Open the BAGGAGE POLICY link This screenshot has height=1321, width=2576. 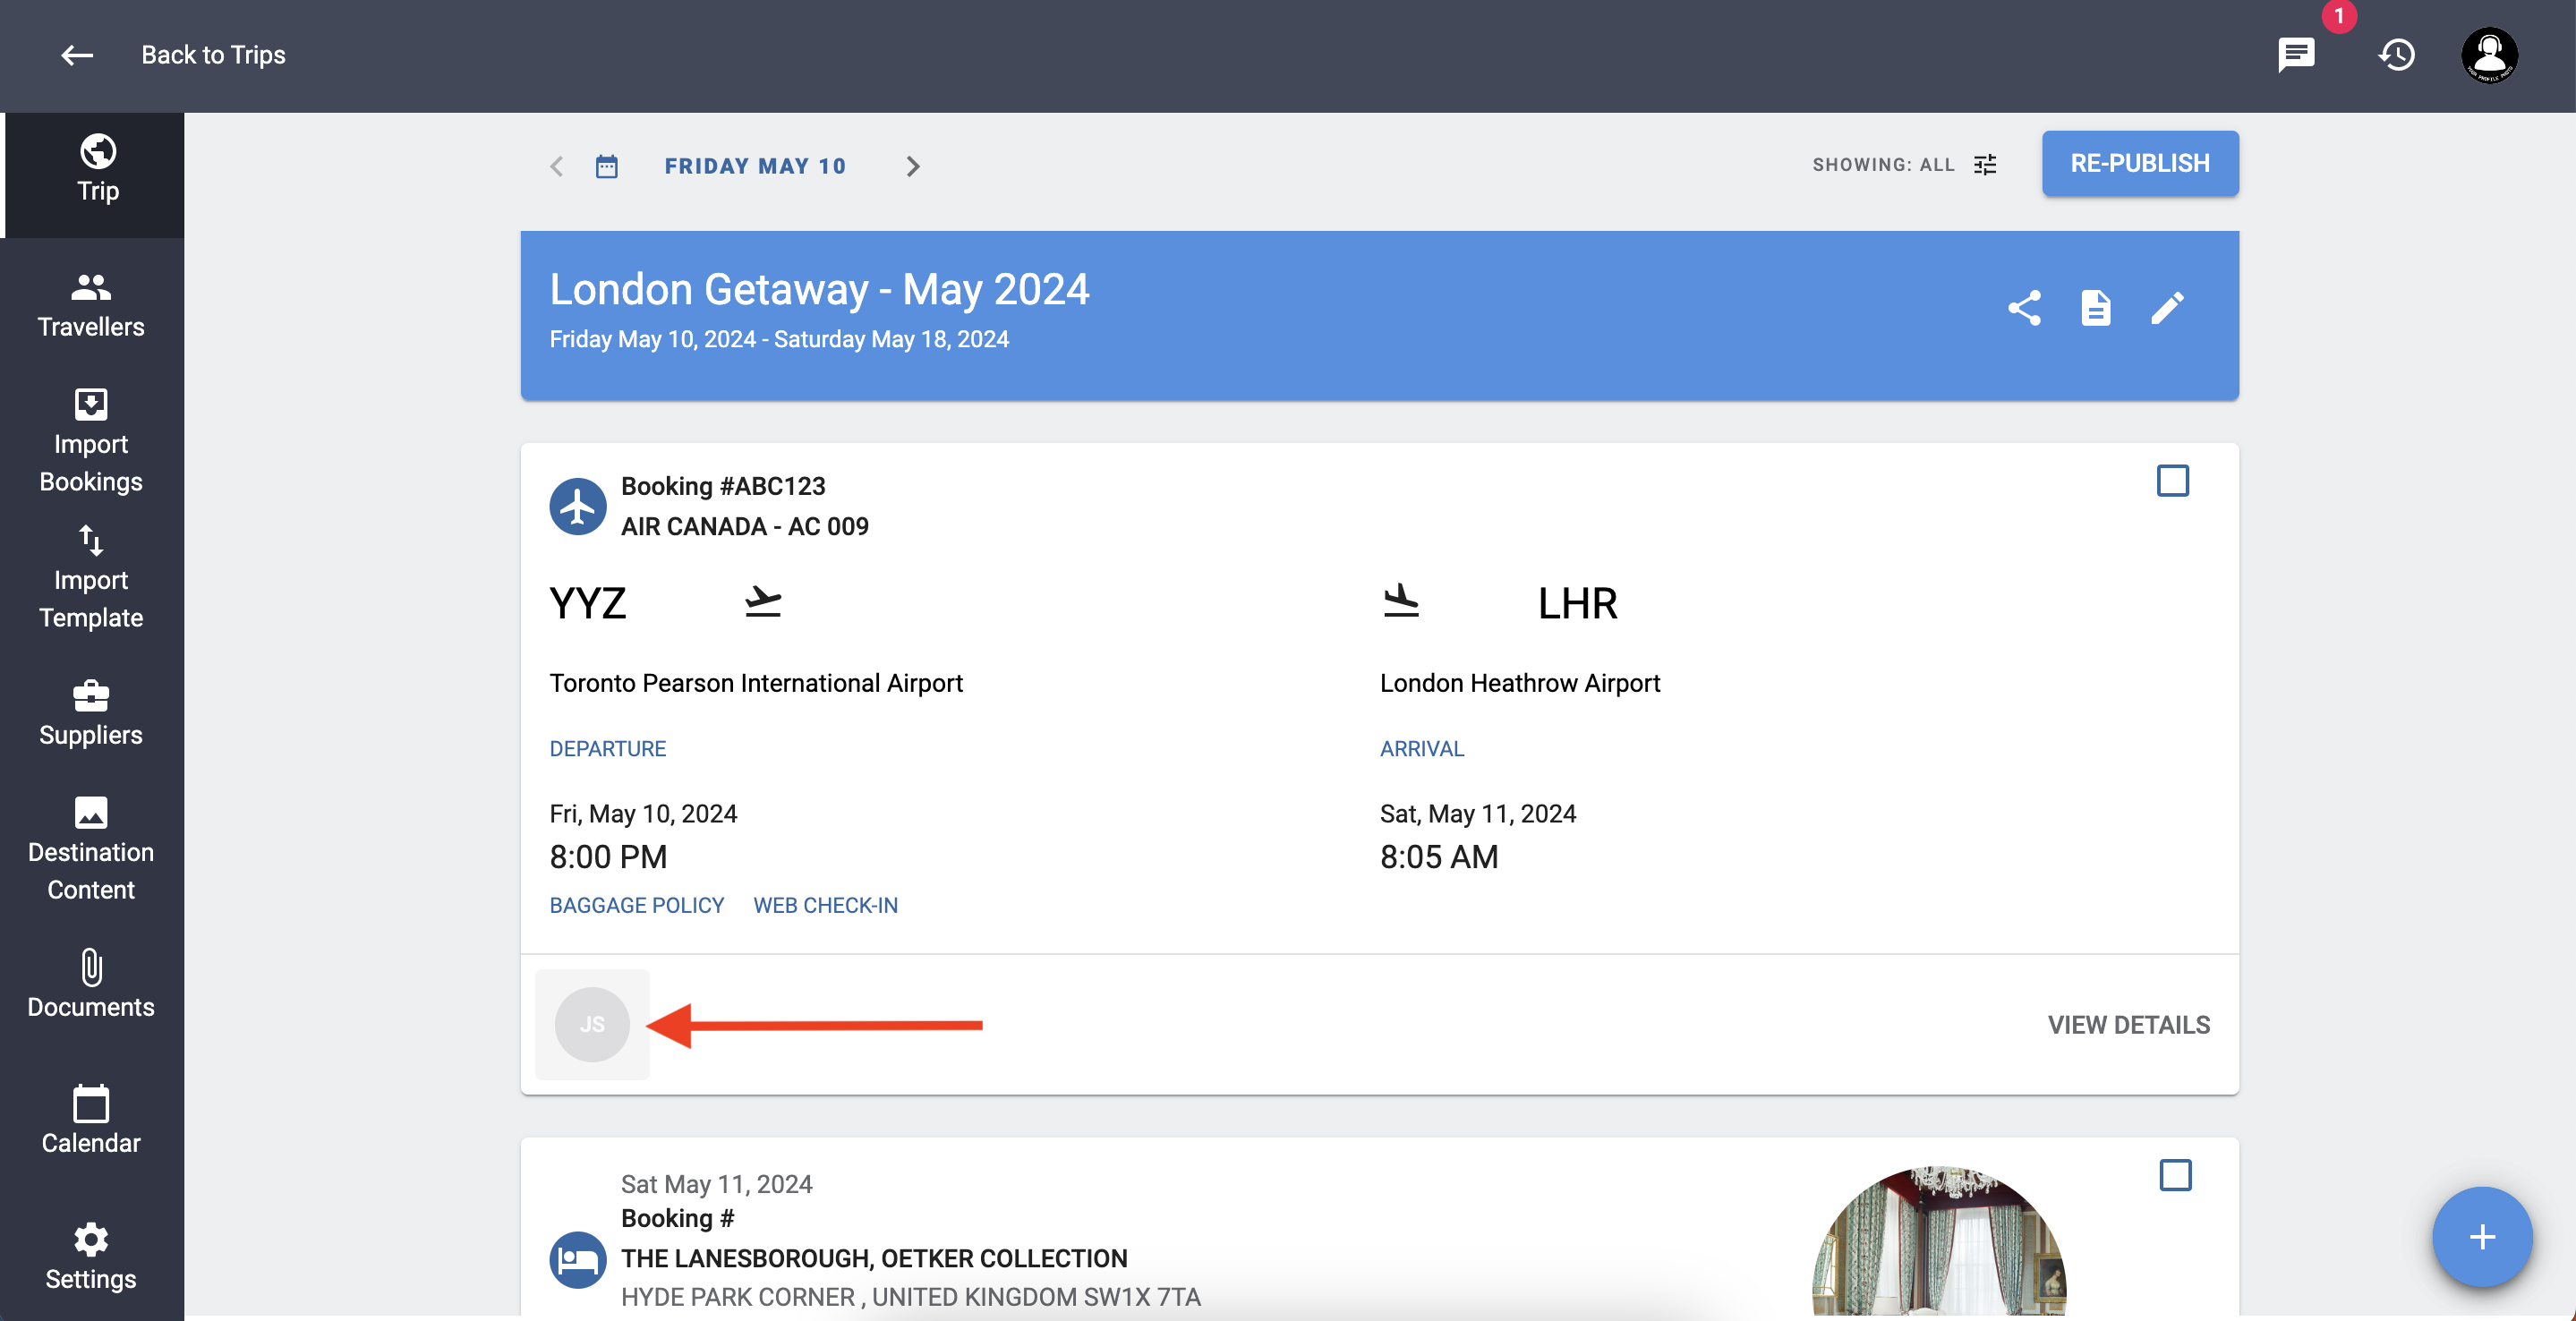click(636, 905)
